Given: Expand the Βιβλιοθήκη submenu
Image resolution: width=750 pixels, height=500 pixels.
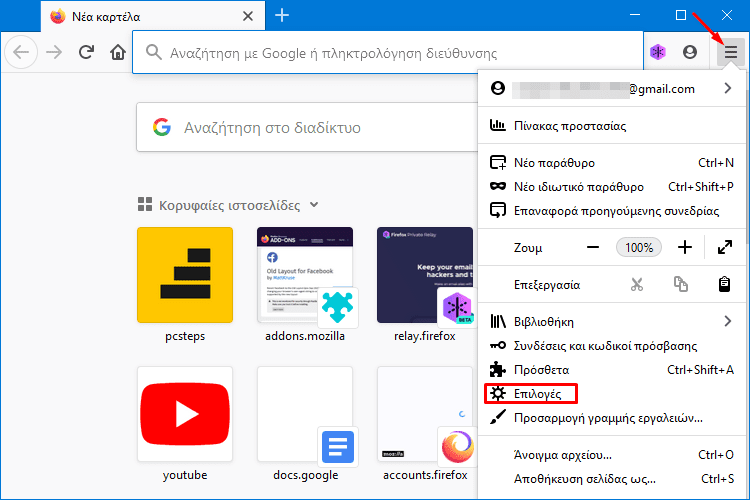Looking at the screenshot, I should point(612,322).
